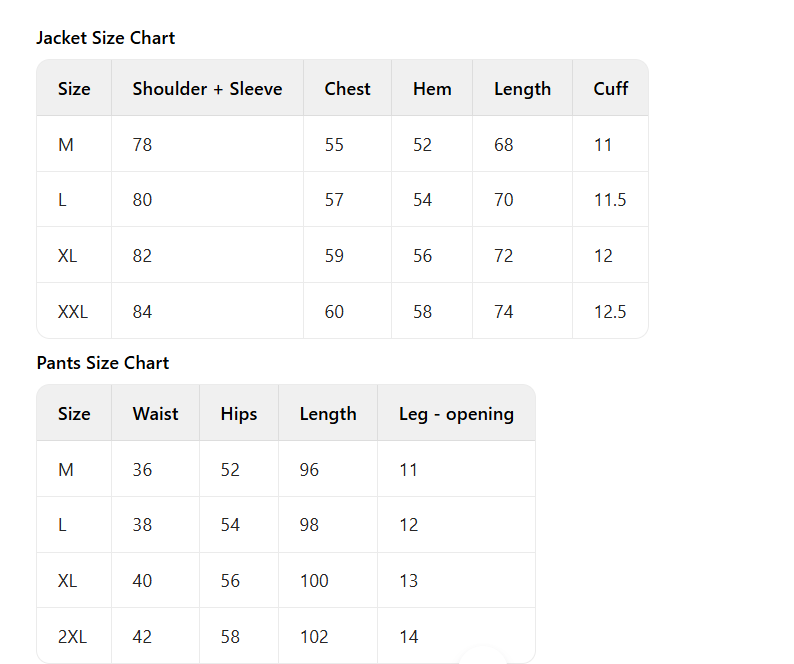Click the jacket chart Length header
Image resolution: width=794 pixels, height=664 pixels.
(x=522, y=89)
